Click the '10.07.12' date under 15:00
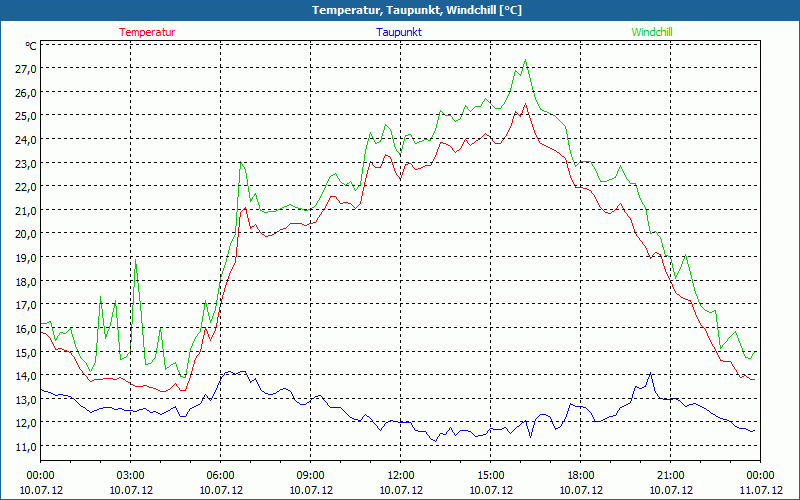This screenshot has height=500, width=800. coord(490,490)
